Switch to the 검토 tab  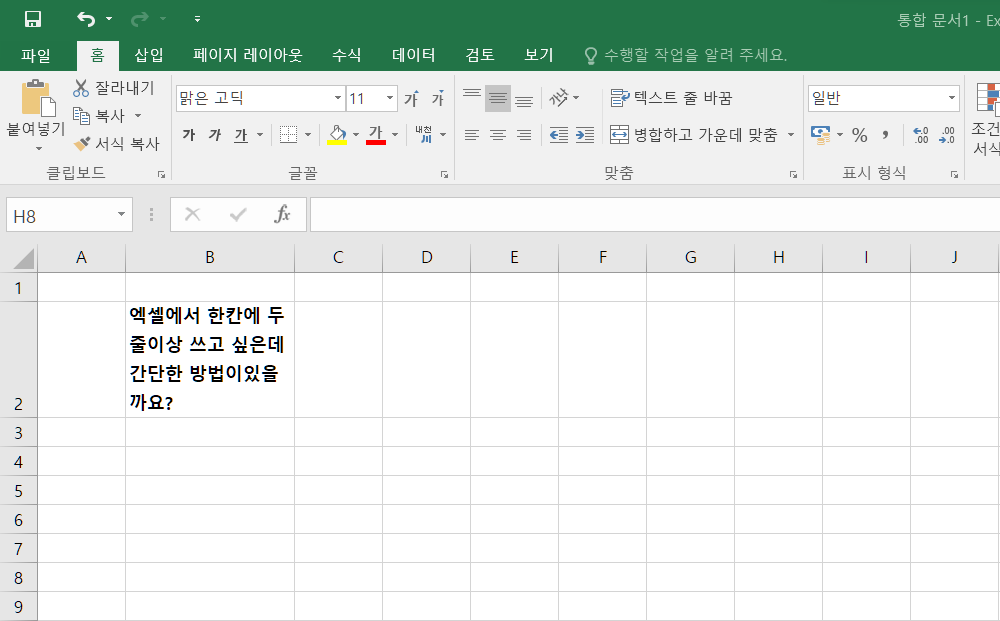coord(480,55)
